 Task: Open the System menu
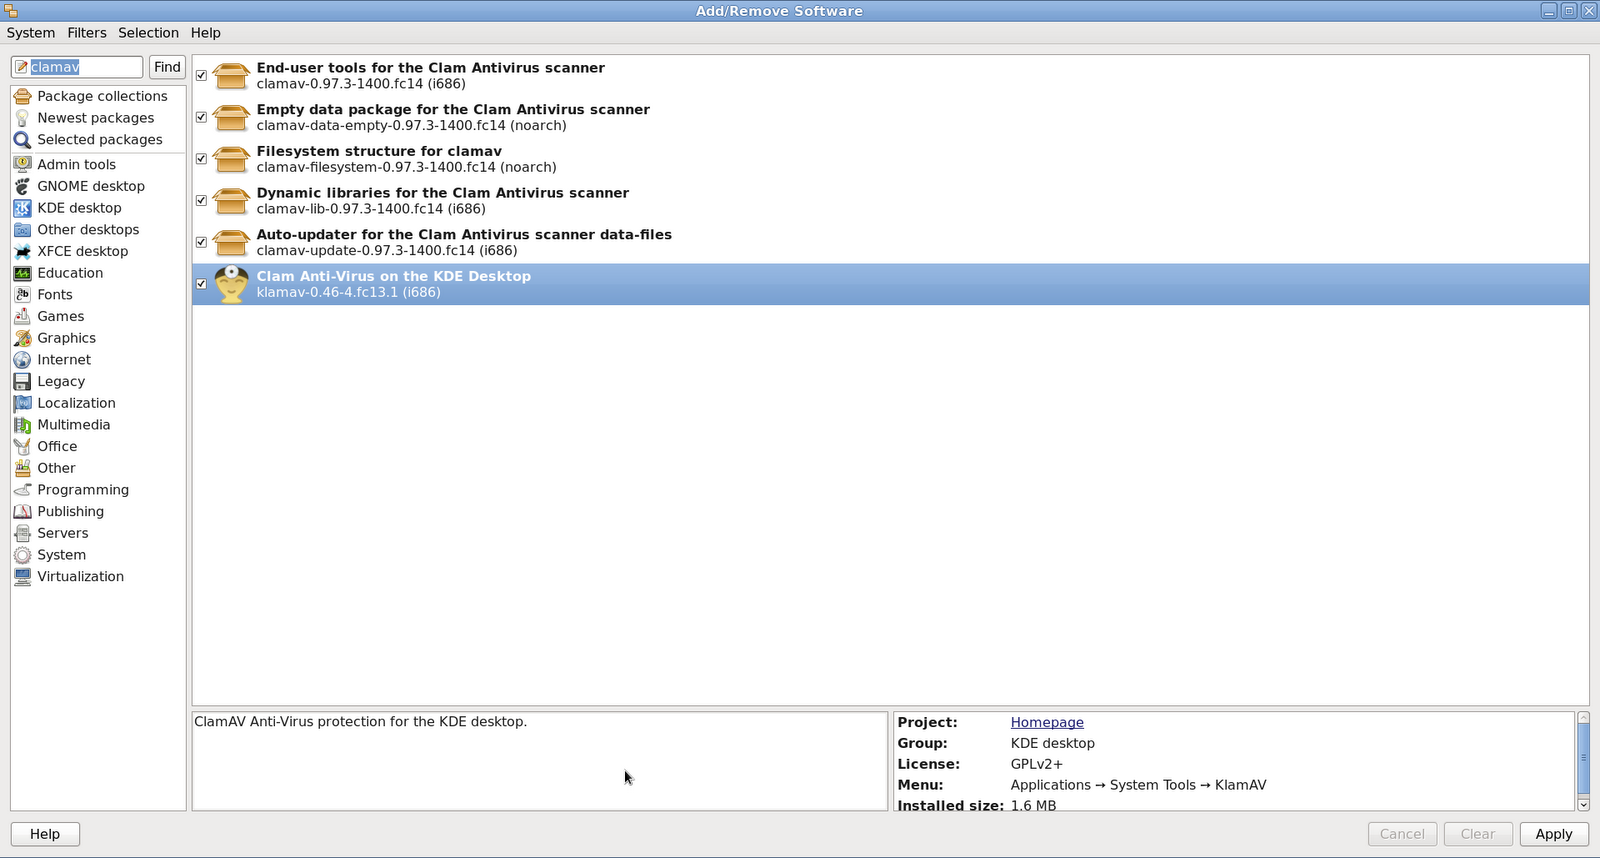click(31, 33)
